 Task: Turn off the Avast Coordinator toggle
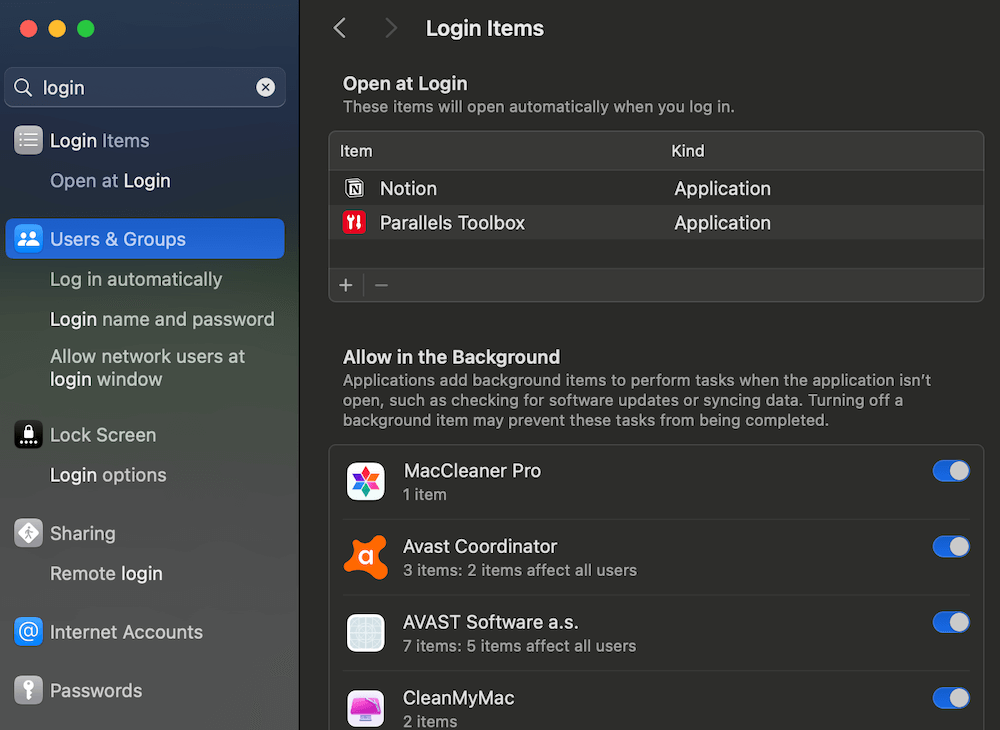pos(951,546)
